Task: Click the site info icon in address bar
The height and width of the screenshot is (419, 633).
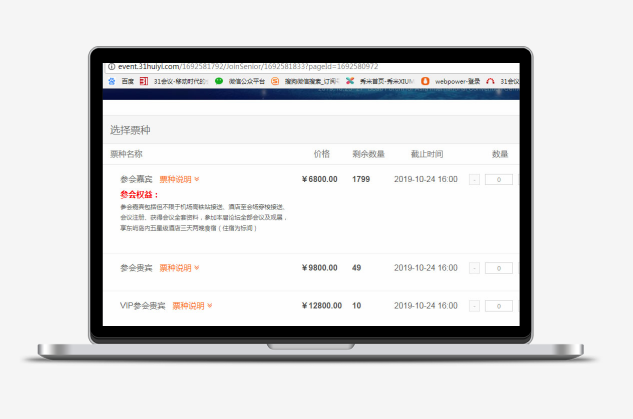Action: (x=111, y=67)
